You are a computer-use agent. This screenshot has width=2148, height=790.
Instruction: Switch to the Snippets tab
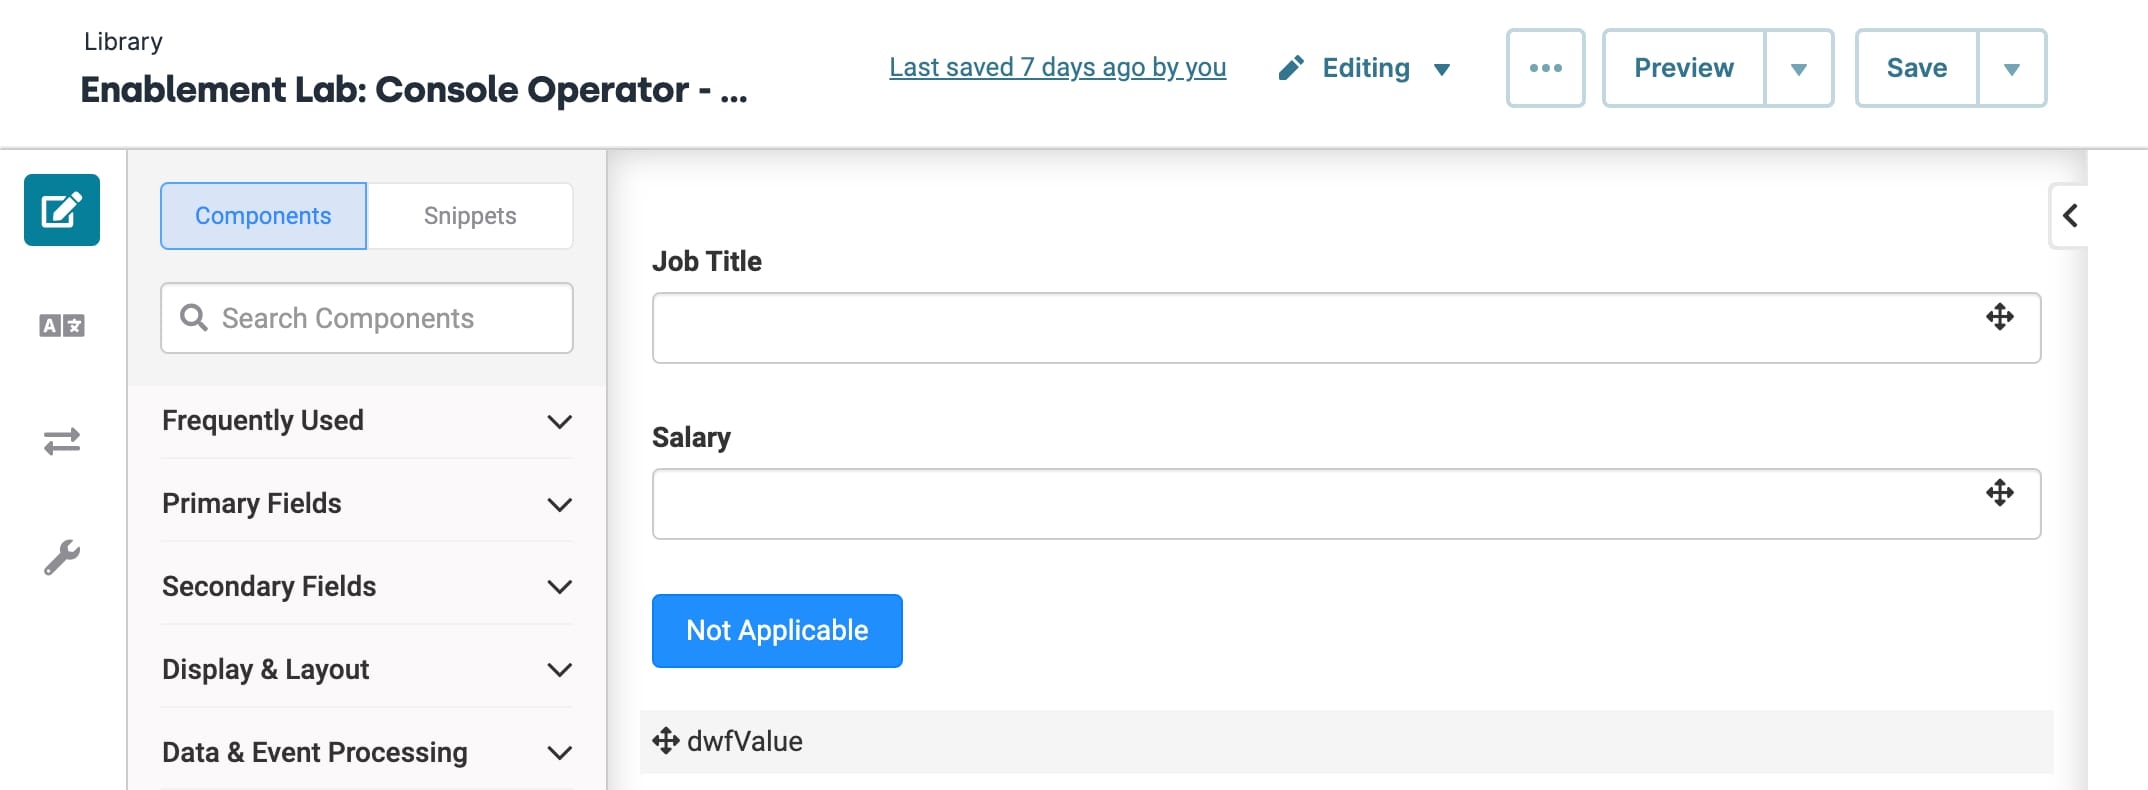click(470, 216)
